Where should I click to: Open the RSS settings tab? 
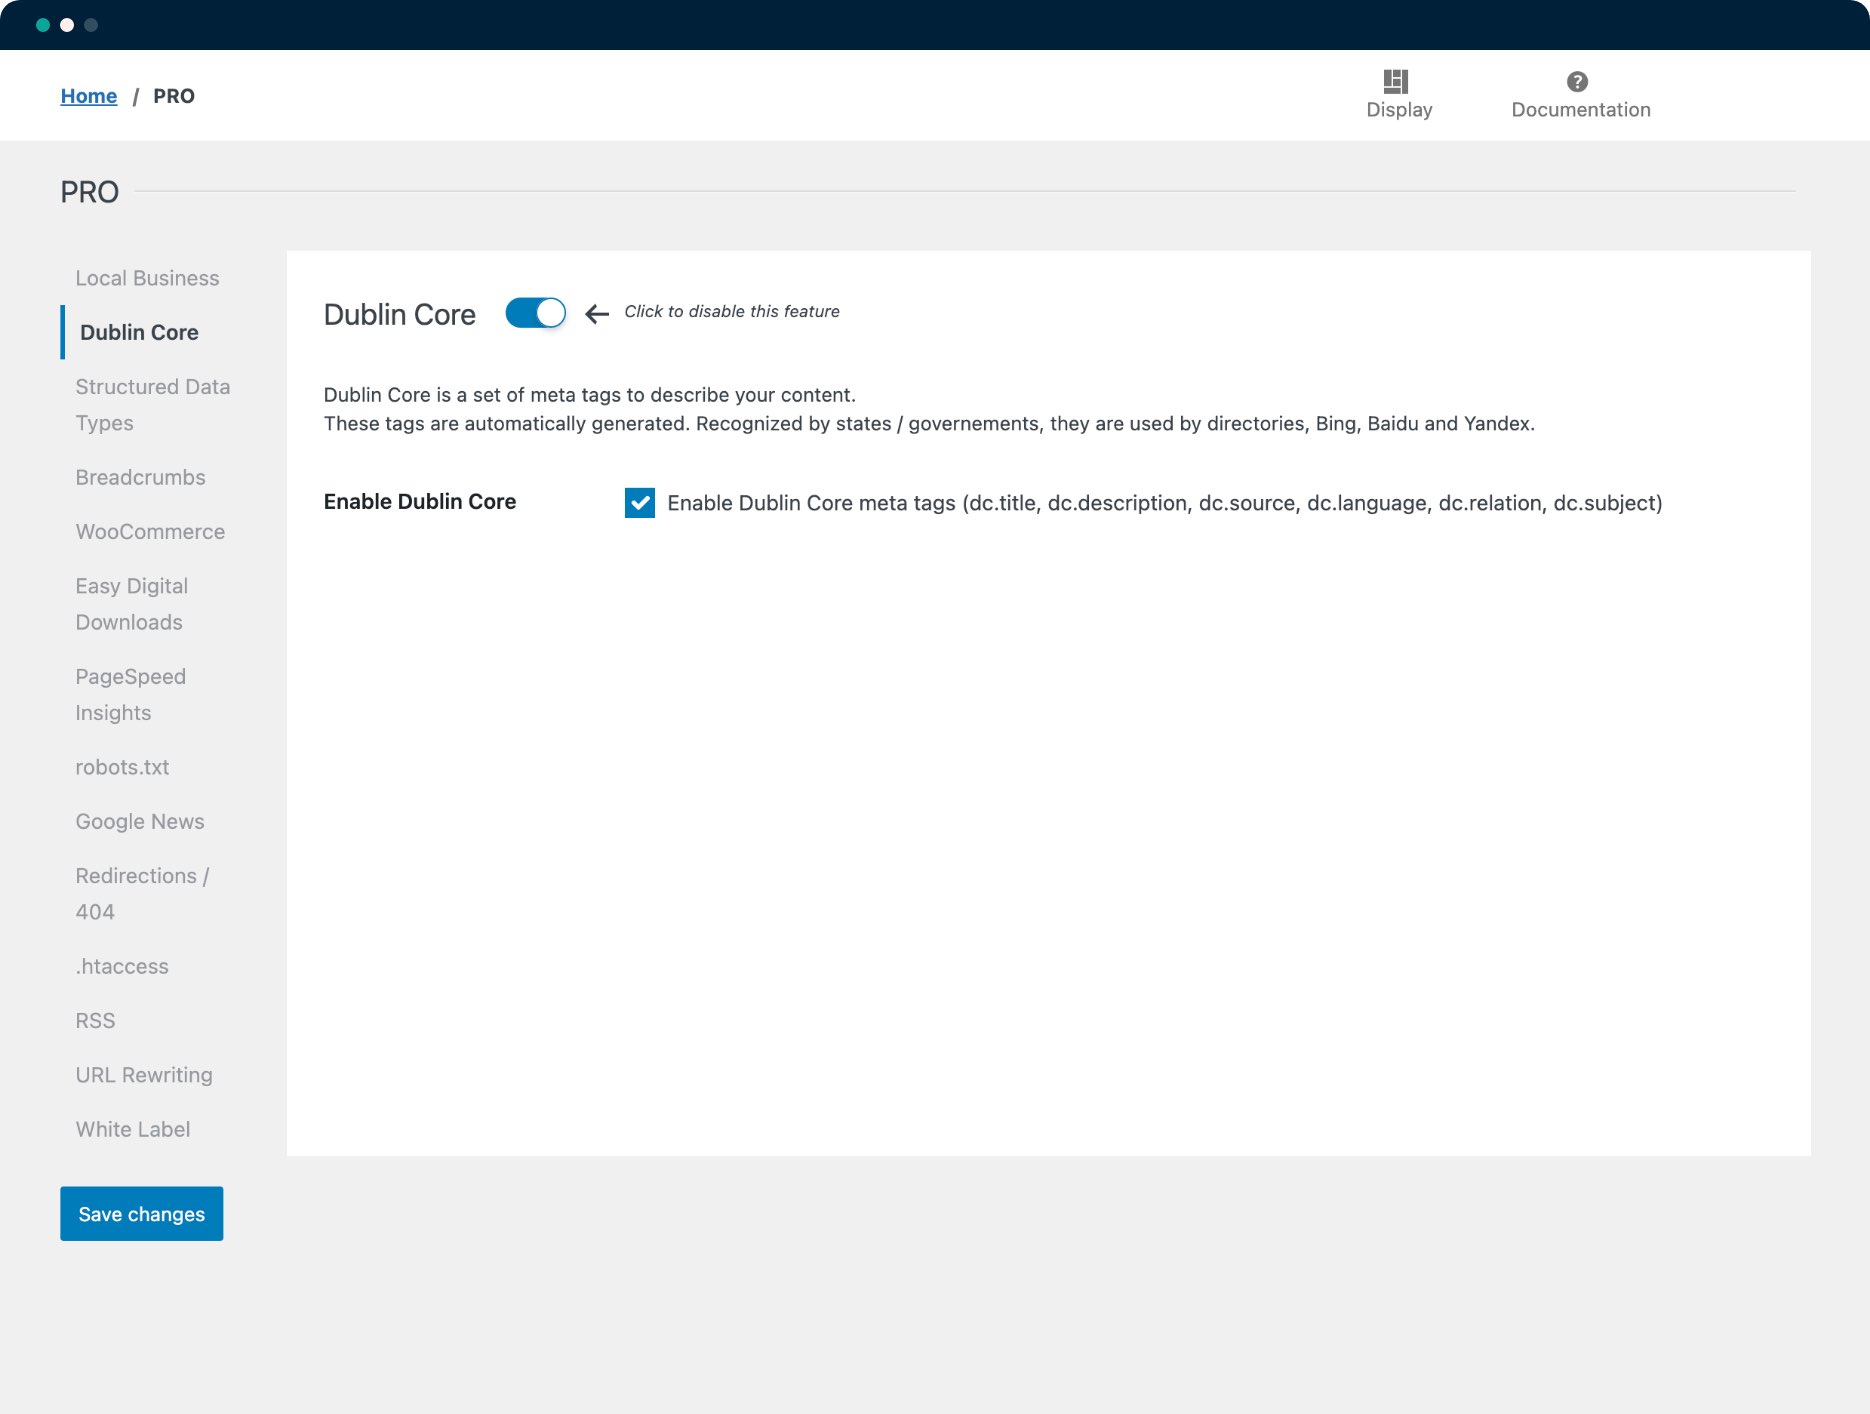95,1021
